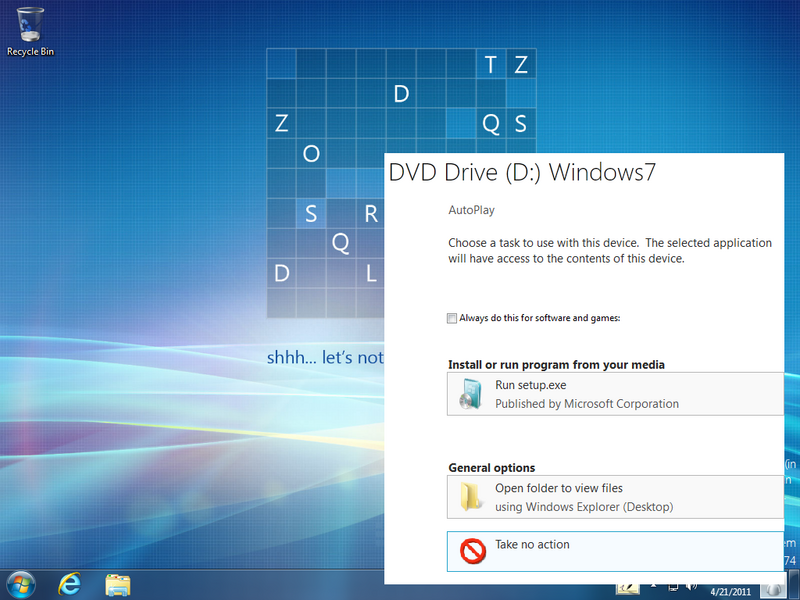800x600 pixels.
Task: Click the Show desktop strip
Action: [794, 585]
